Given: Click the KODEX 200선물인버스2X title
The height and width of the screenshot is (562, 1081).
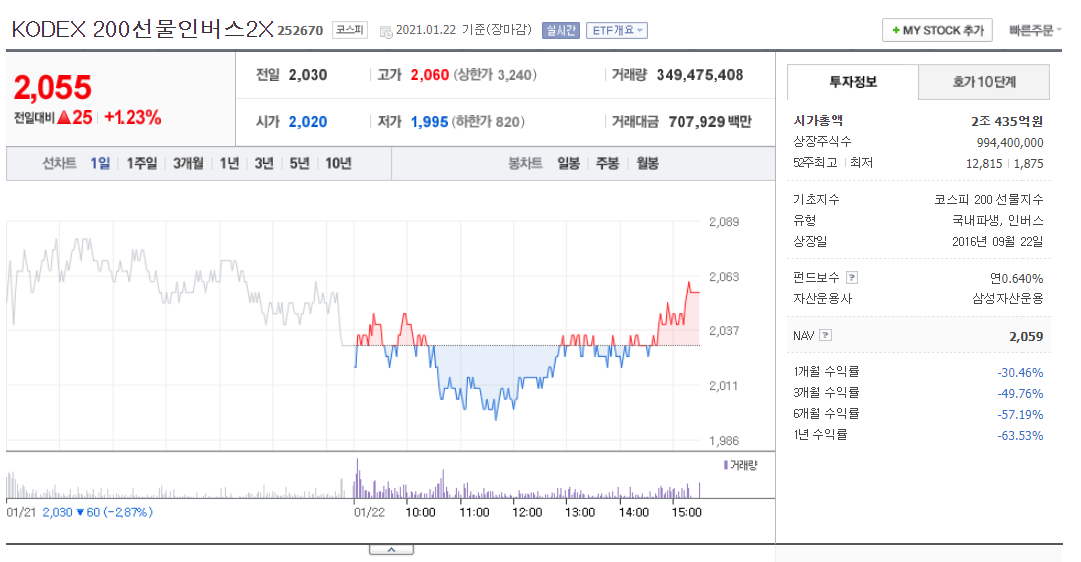Looking at the screenshot, I should [143, 30].
